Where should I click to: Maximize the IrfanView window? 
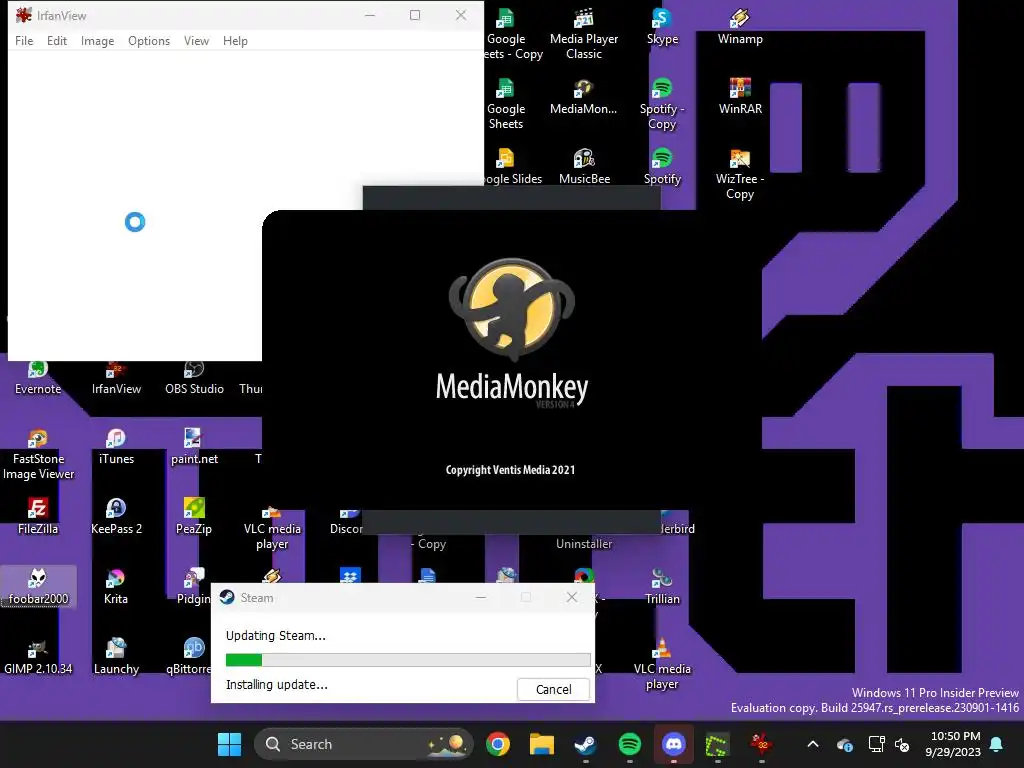(415, 15)
